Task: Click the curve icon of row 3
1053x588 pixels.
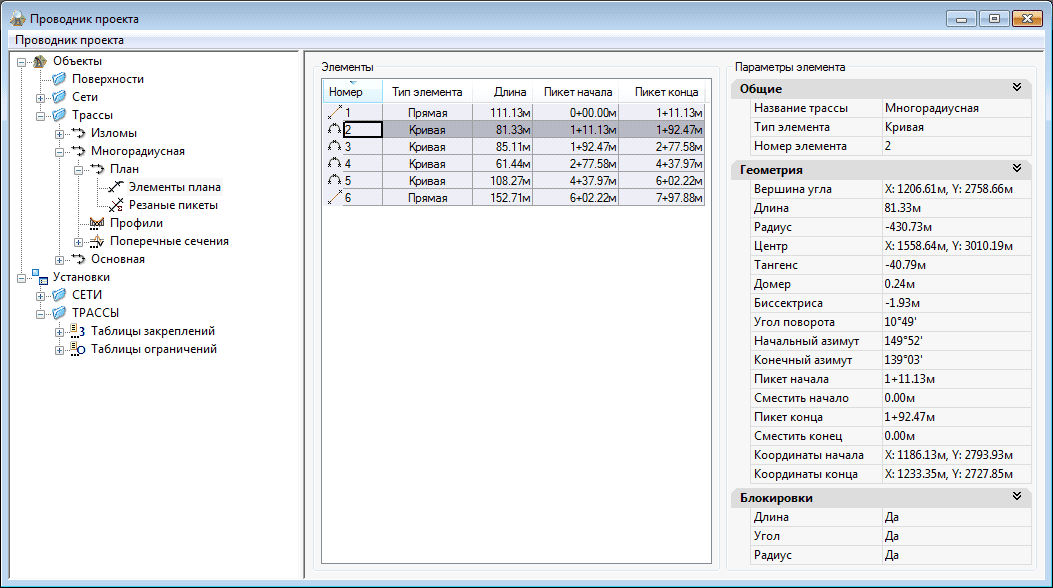Action: click(x=334, y=147)
